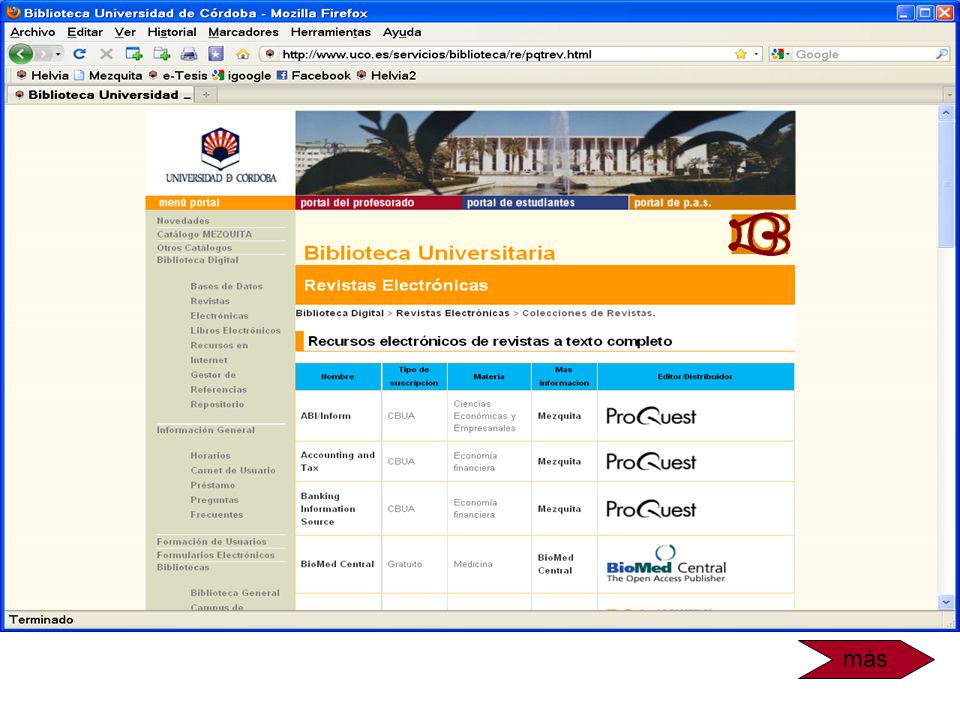Image resolution: width=960 pixels, height=720 pixels.
Task: Click the forward navigation arrow
Action: pos(42,54)
